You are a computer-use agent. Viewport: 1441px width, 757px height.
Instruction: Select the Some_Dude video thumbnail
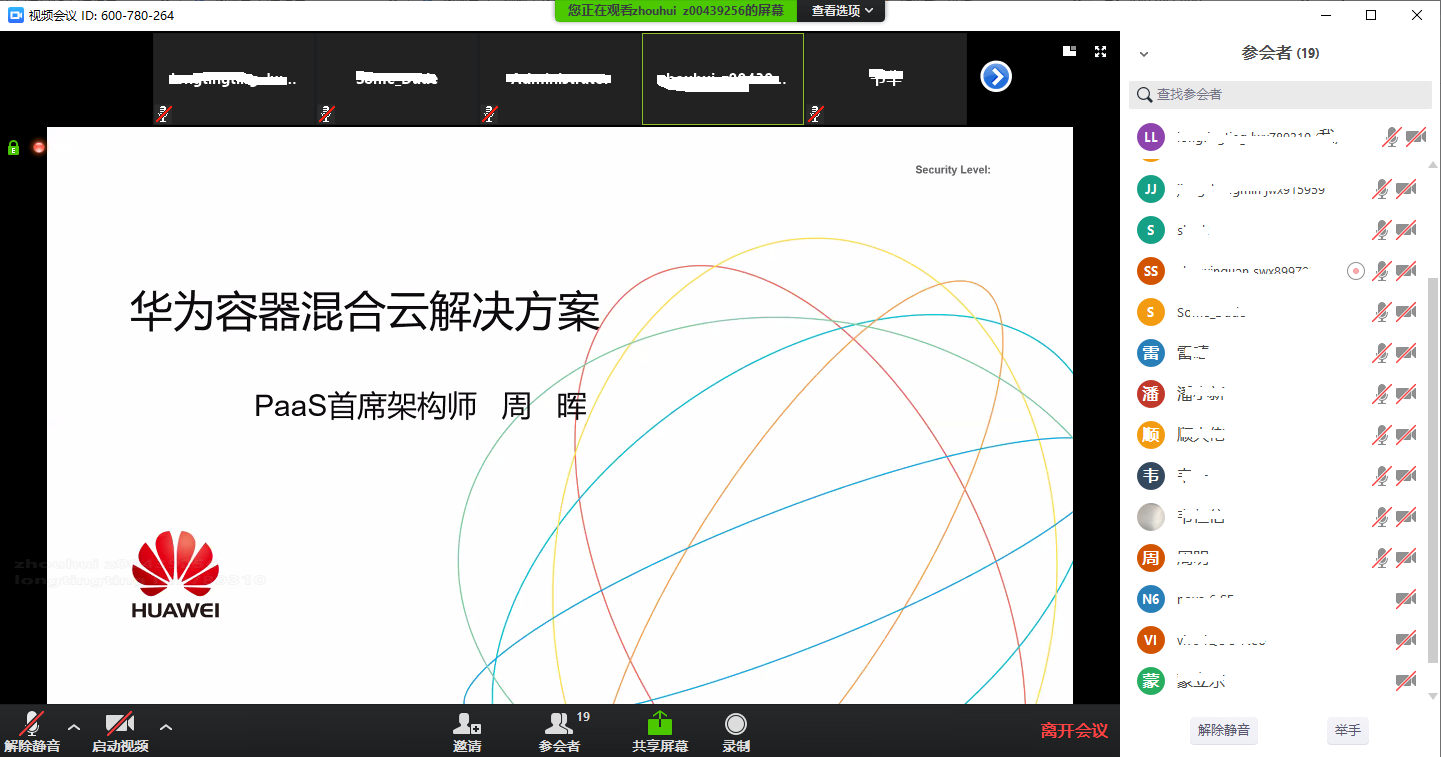pyautogui.click(x=397, y=79)
